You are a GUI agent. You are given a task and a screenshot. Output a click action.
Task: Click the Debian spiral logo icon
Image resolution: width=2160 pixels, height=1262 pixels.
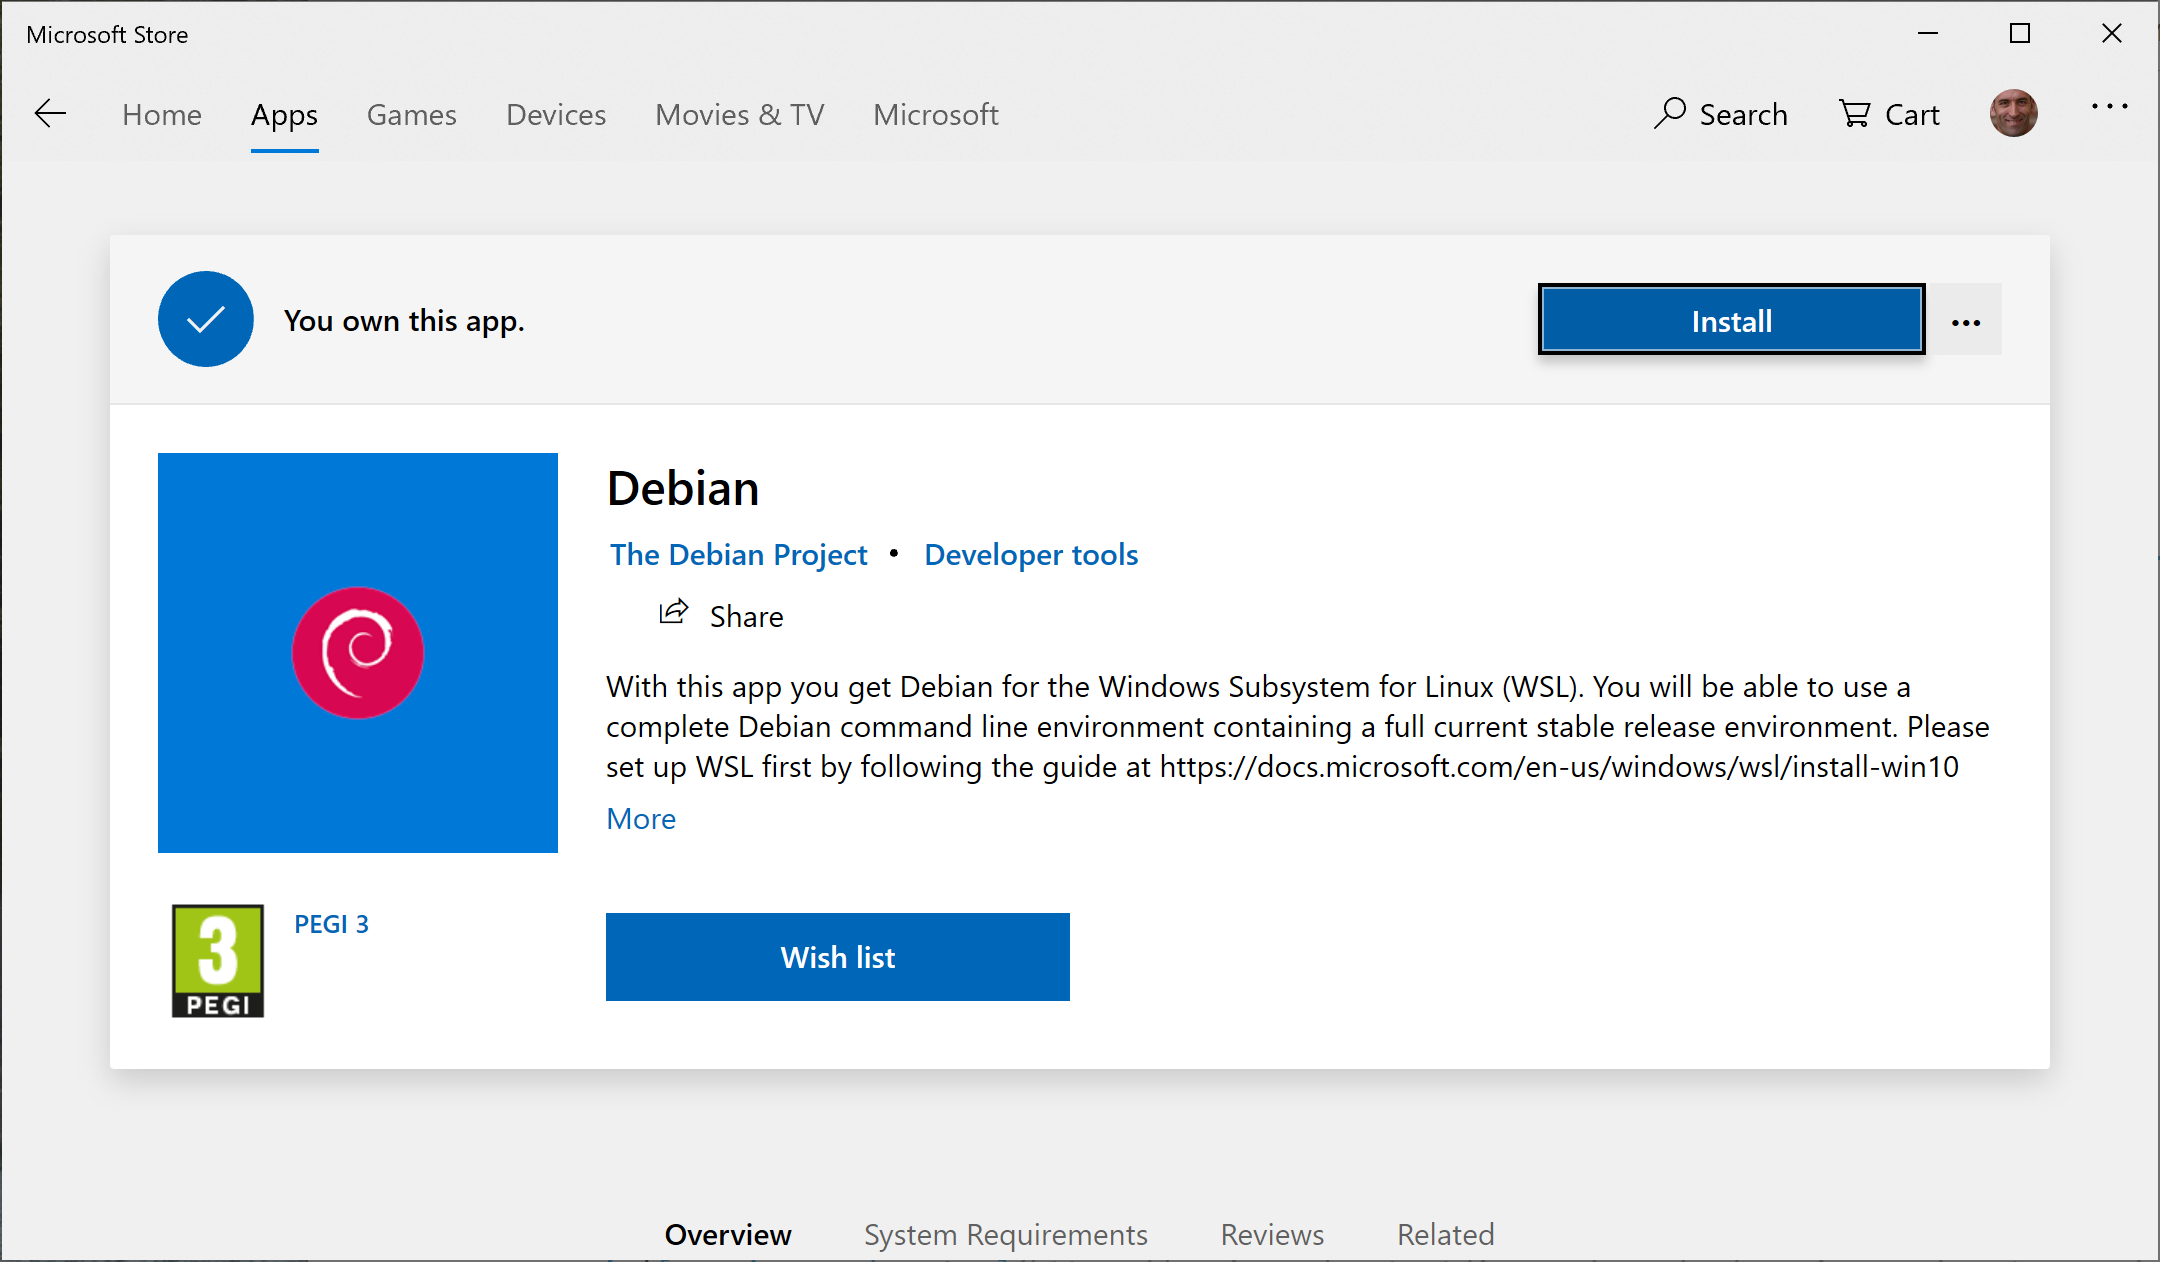click(359, 651)
